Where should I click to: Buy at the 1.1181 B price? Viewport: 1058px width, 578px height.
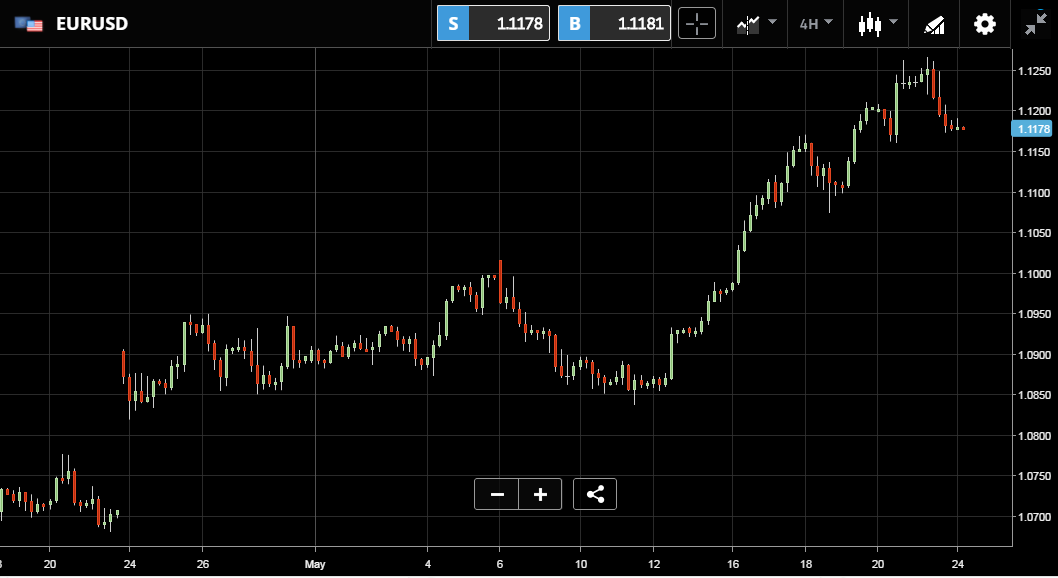pyautogui.click(x=614, y=24)
